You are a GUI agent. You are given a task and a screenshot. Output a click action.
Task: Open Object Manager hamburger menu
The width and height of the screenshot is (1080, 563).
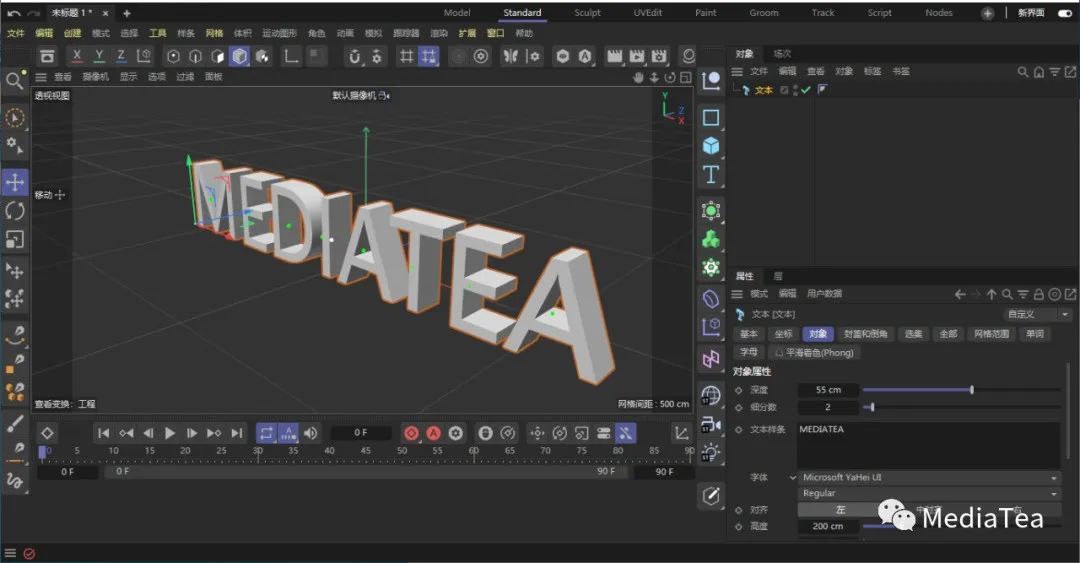736,72
